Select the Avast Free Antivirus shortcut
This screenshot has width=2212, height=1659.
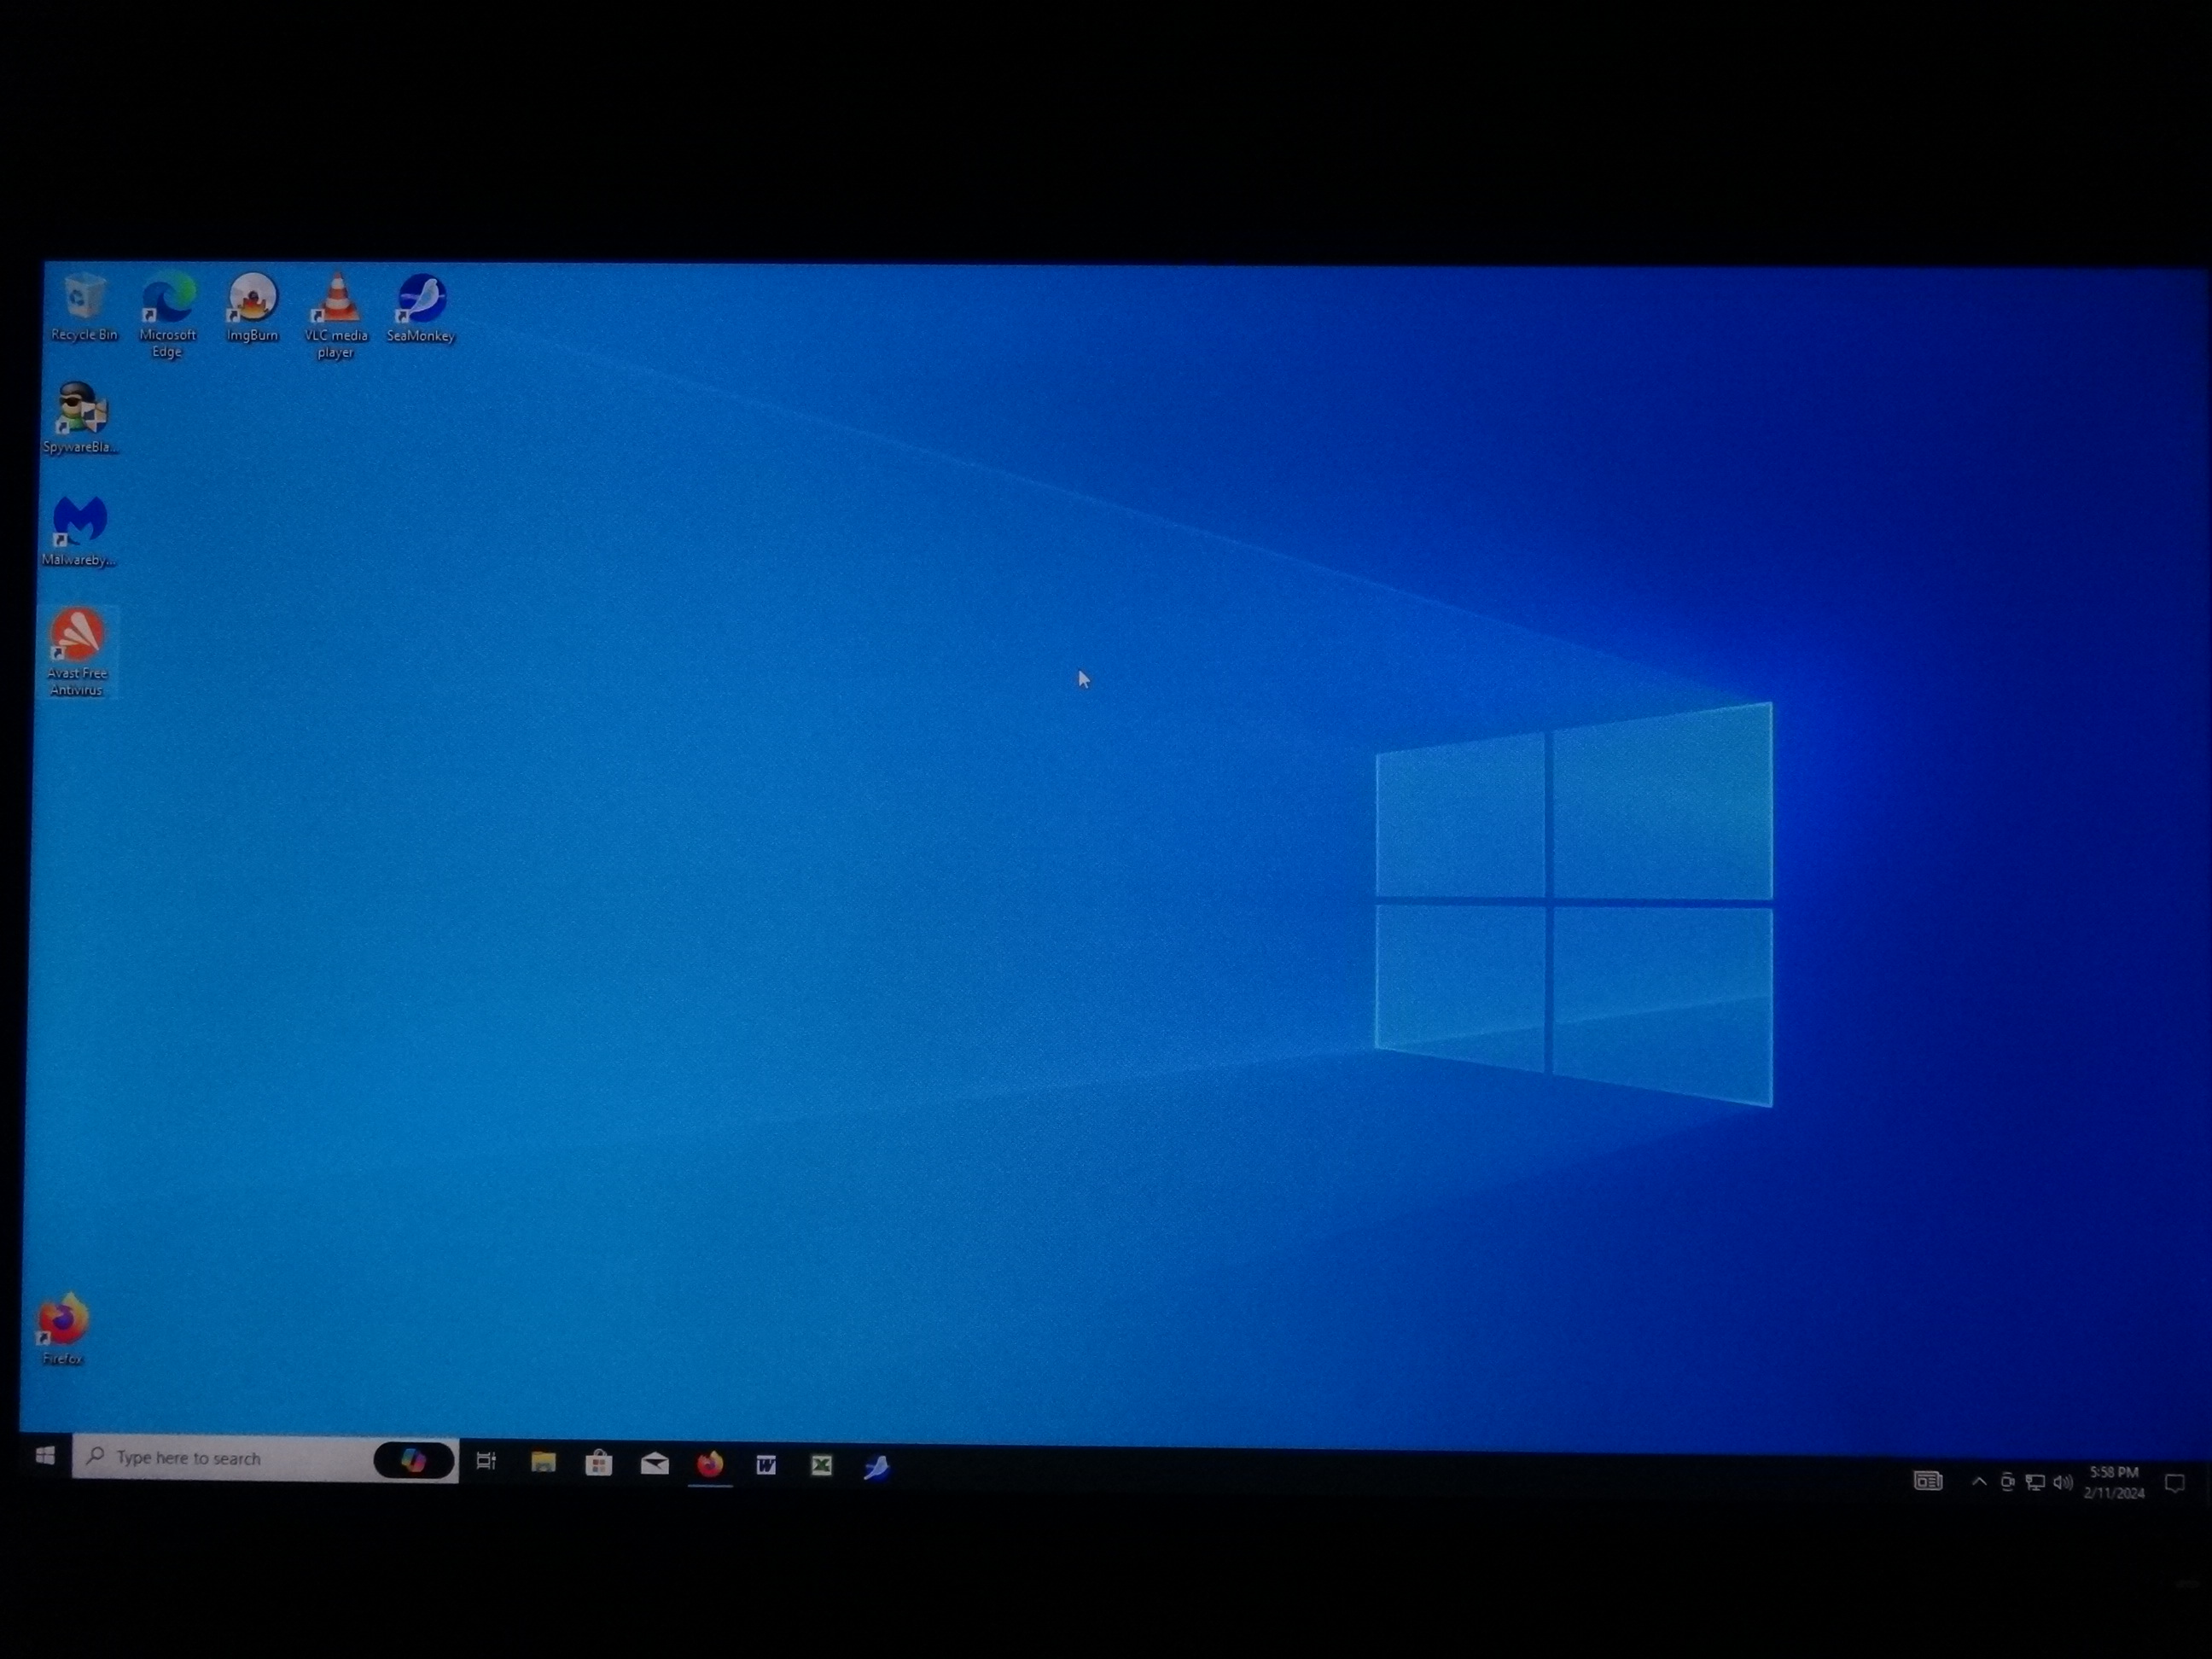point(77,652)
